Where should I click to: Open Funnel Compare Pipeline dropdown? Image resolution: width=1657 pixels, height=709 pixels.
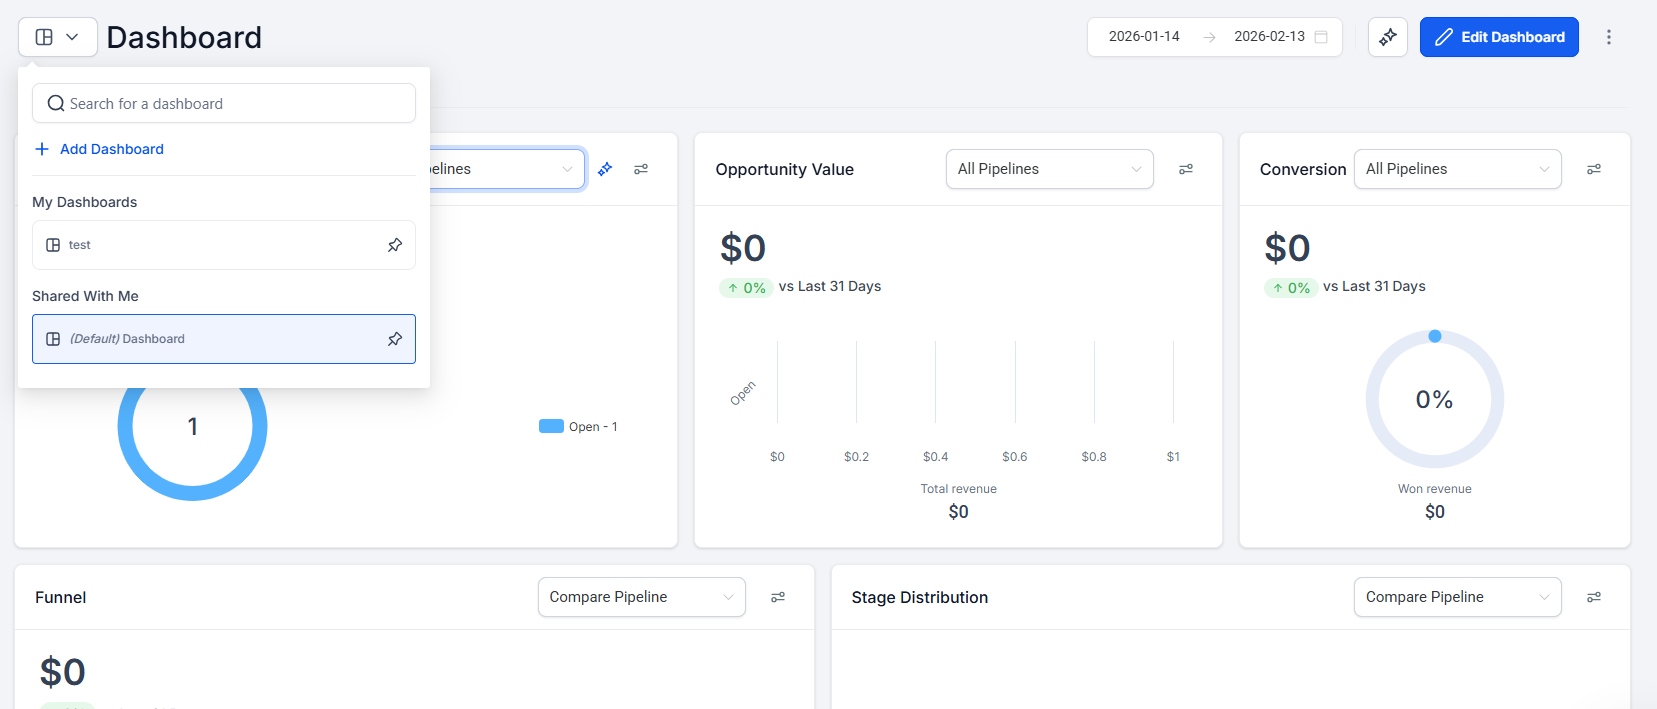(641, 597)
